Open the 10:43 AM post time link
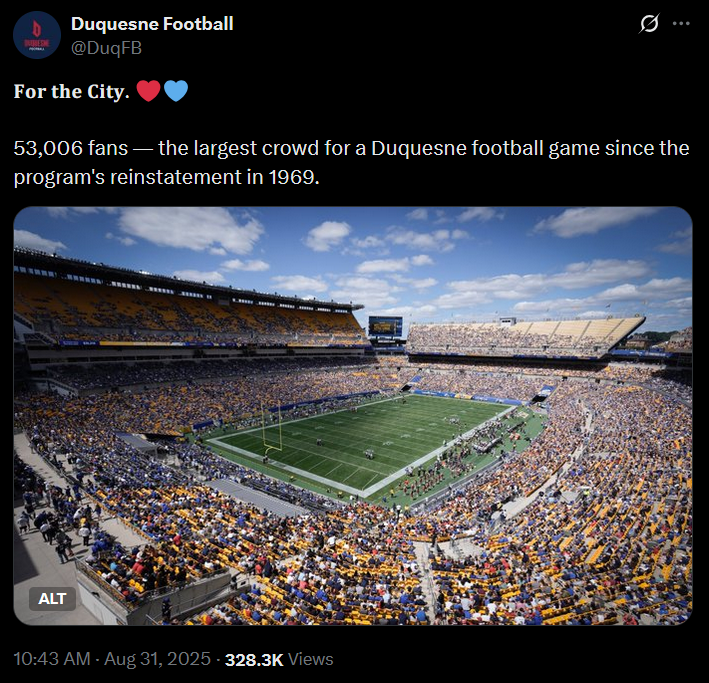 (52, 659)
